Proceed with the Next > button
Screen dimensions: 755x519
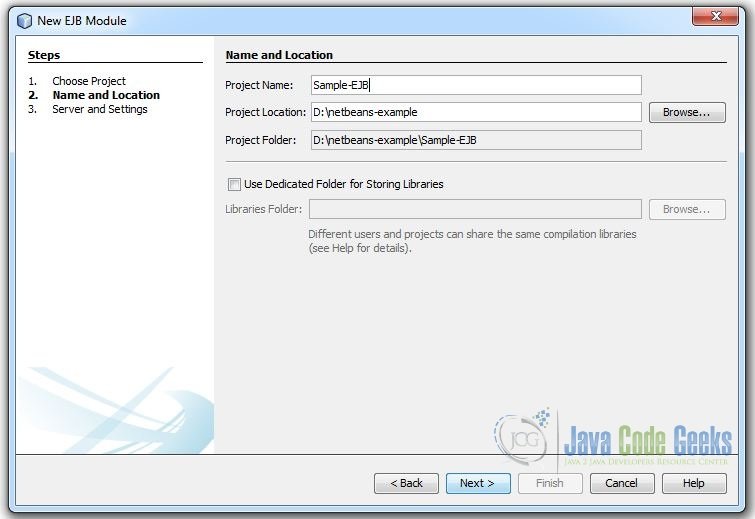(478, 483)
